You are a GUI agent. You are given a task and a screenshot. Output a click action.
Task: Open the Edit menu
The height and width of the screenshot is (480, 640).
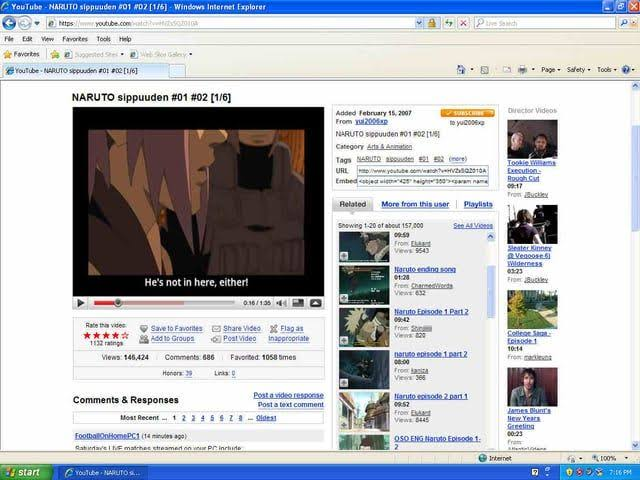tap(27, 39)
